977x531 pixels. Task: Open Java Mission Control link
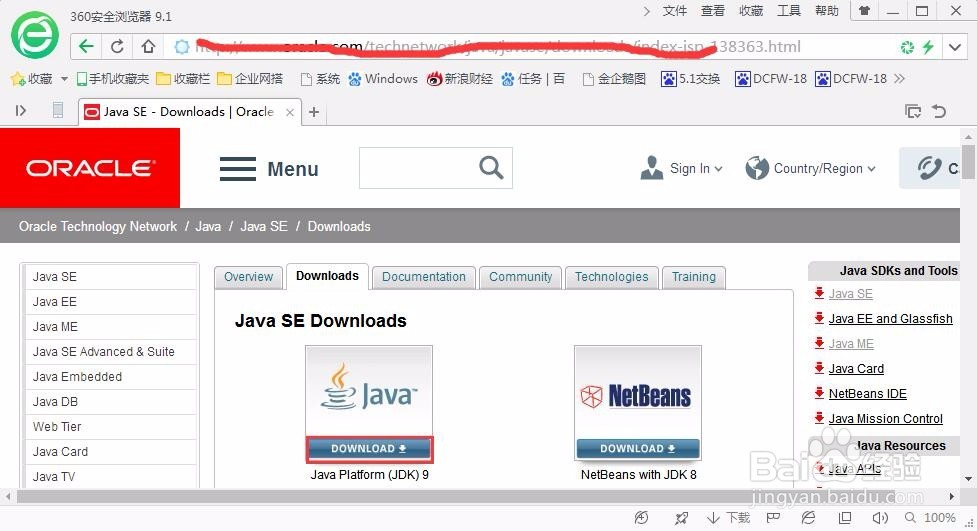pos(885,418)
